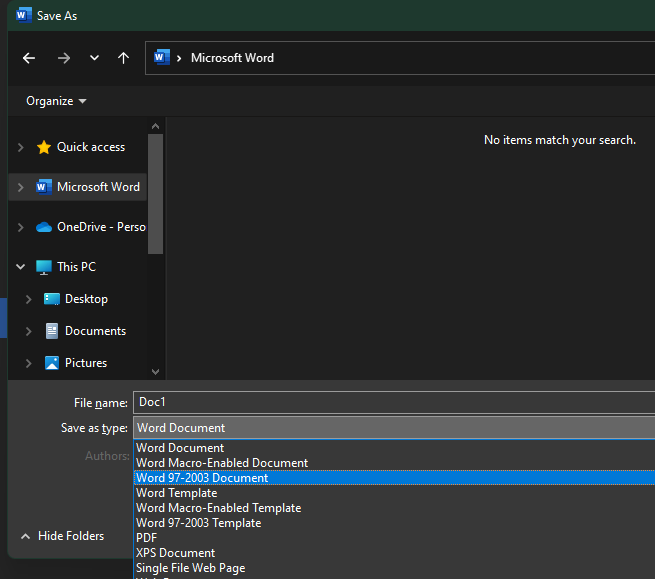Image resolution: width=655 pixels, height=579 pixels.
Task: Expand the Quick access tree node
Action: pyautogui.click(x=20, y=147)
